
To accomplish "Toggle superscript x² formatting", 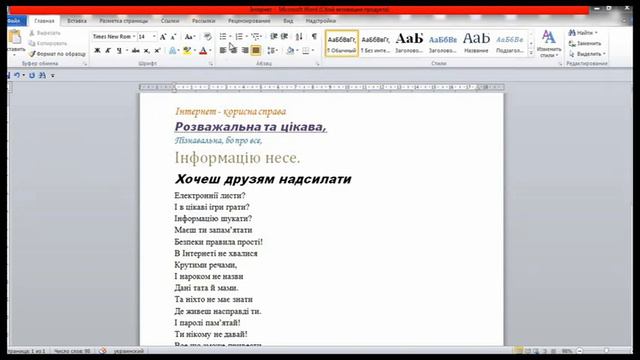I will coord(157,51).
